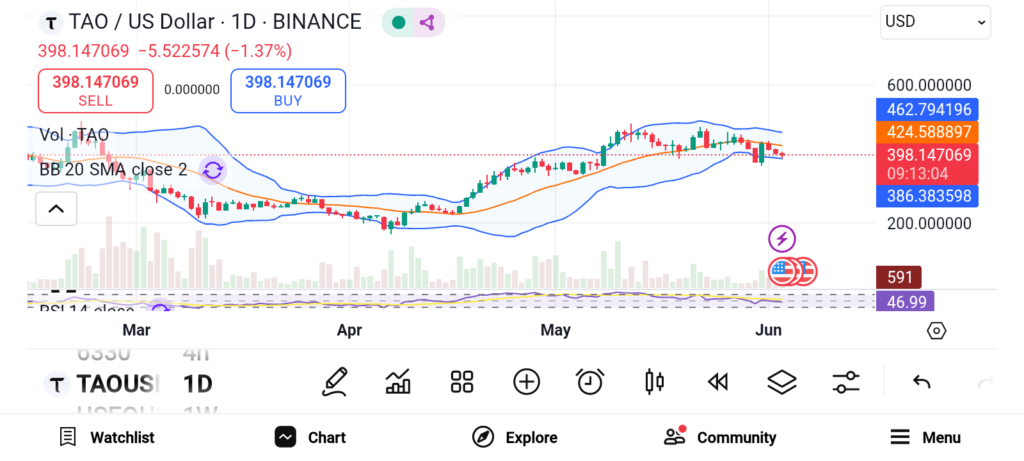Open the indicators chart icon

pos(398,382)
